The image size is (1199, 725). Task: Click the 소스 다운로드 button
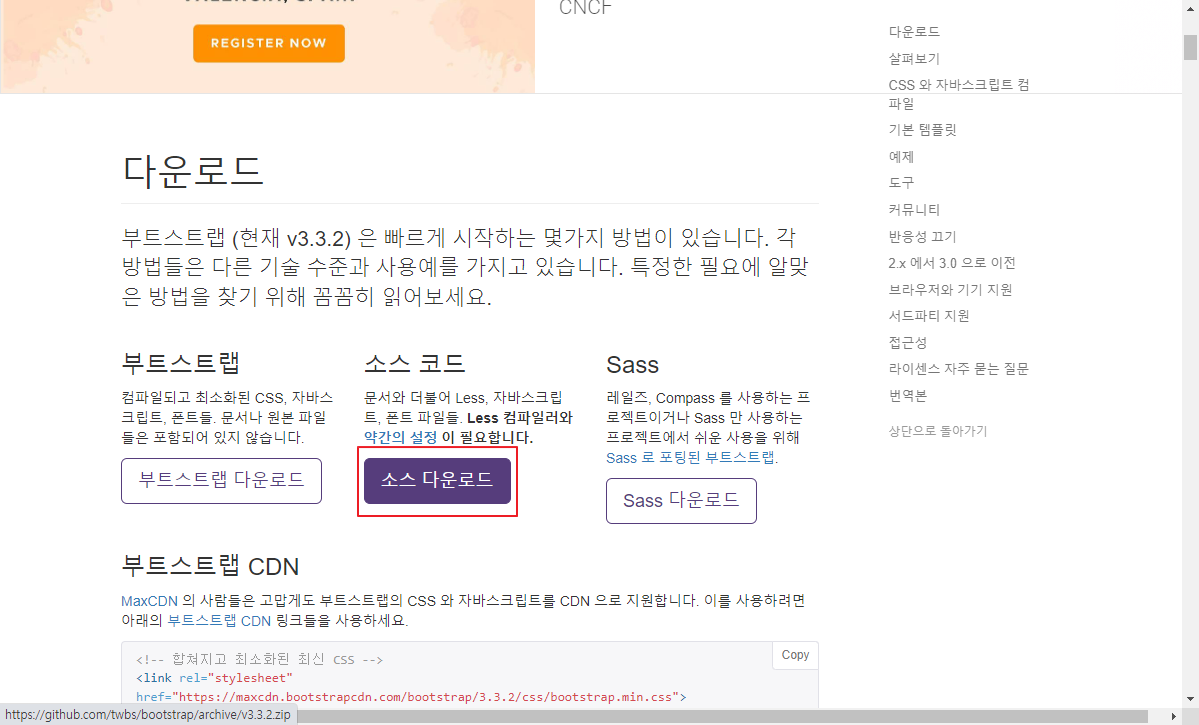coord(437,480)
